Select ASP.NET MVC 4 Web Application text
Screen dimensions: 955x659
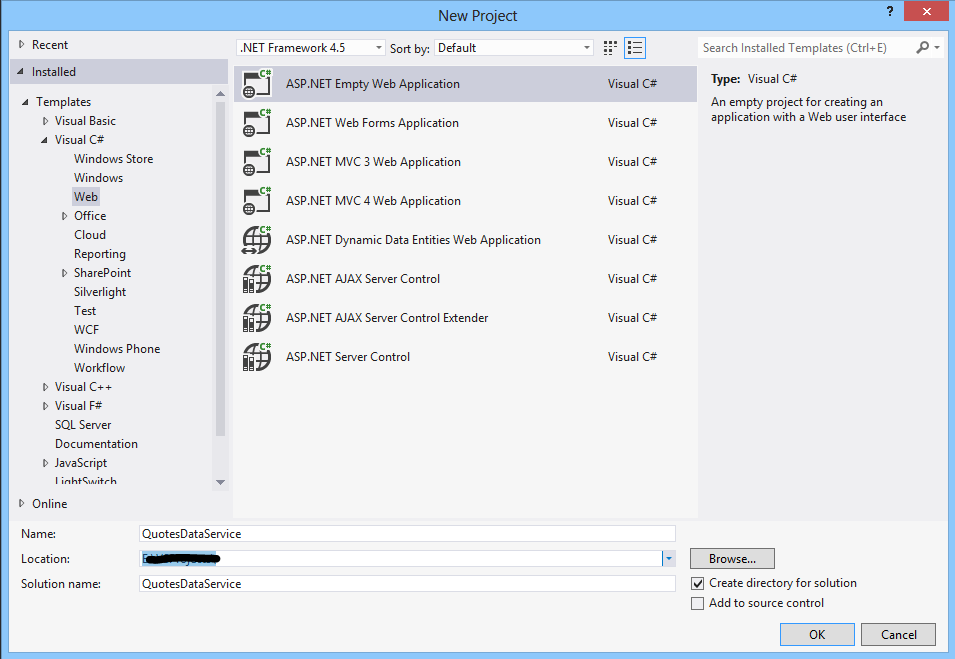[373, 201]
